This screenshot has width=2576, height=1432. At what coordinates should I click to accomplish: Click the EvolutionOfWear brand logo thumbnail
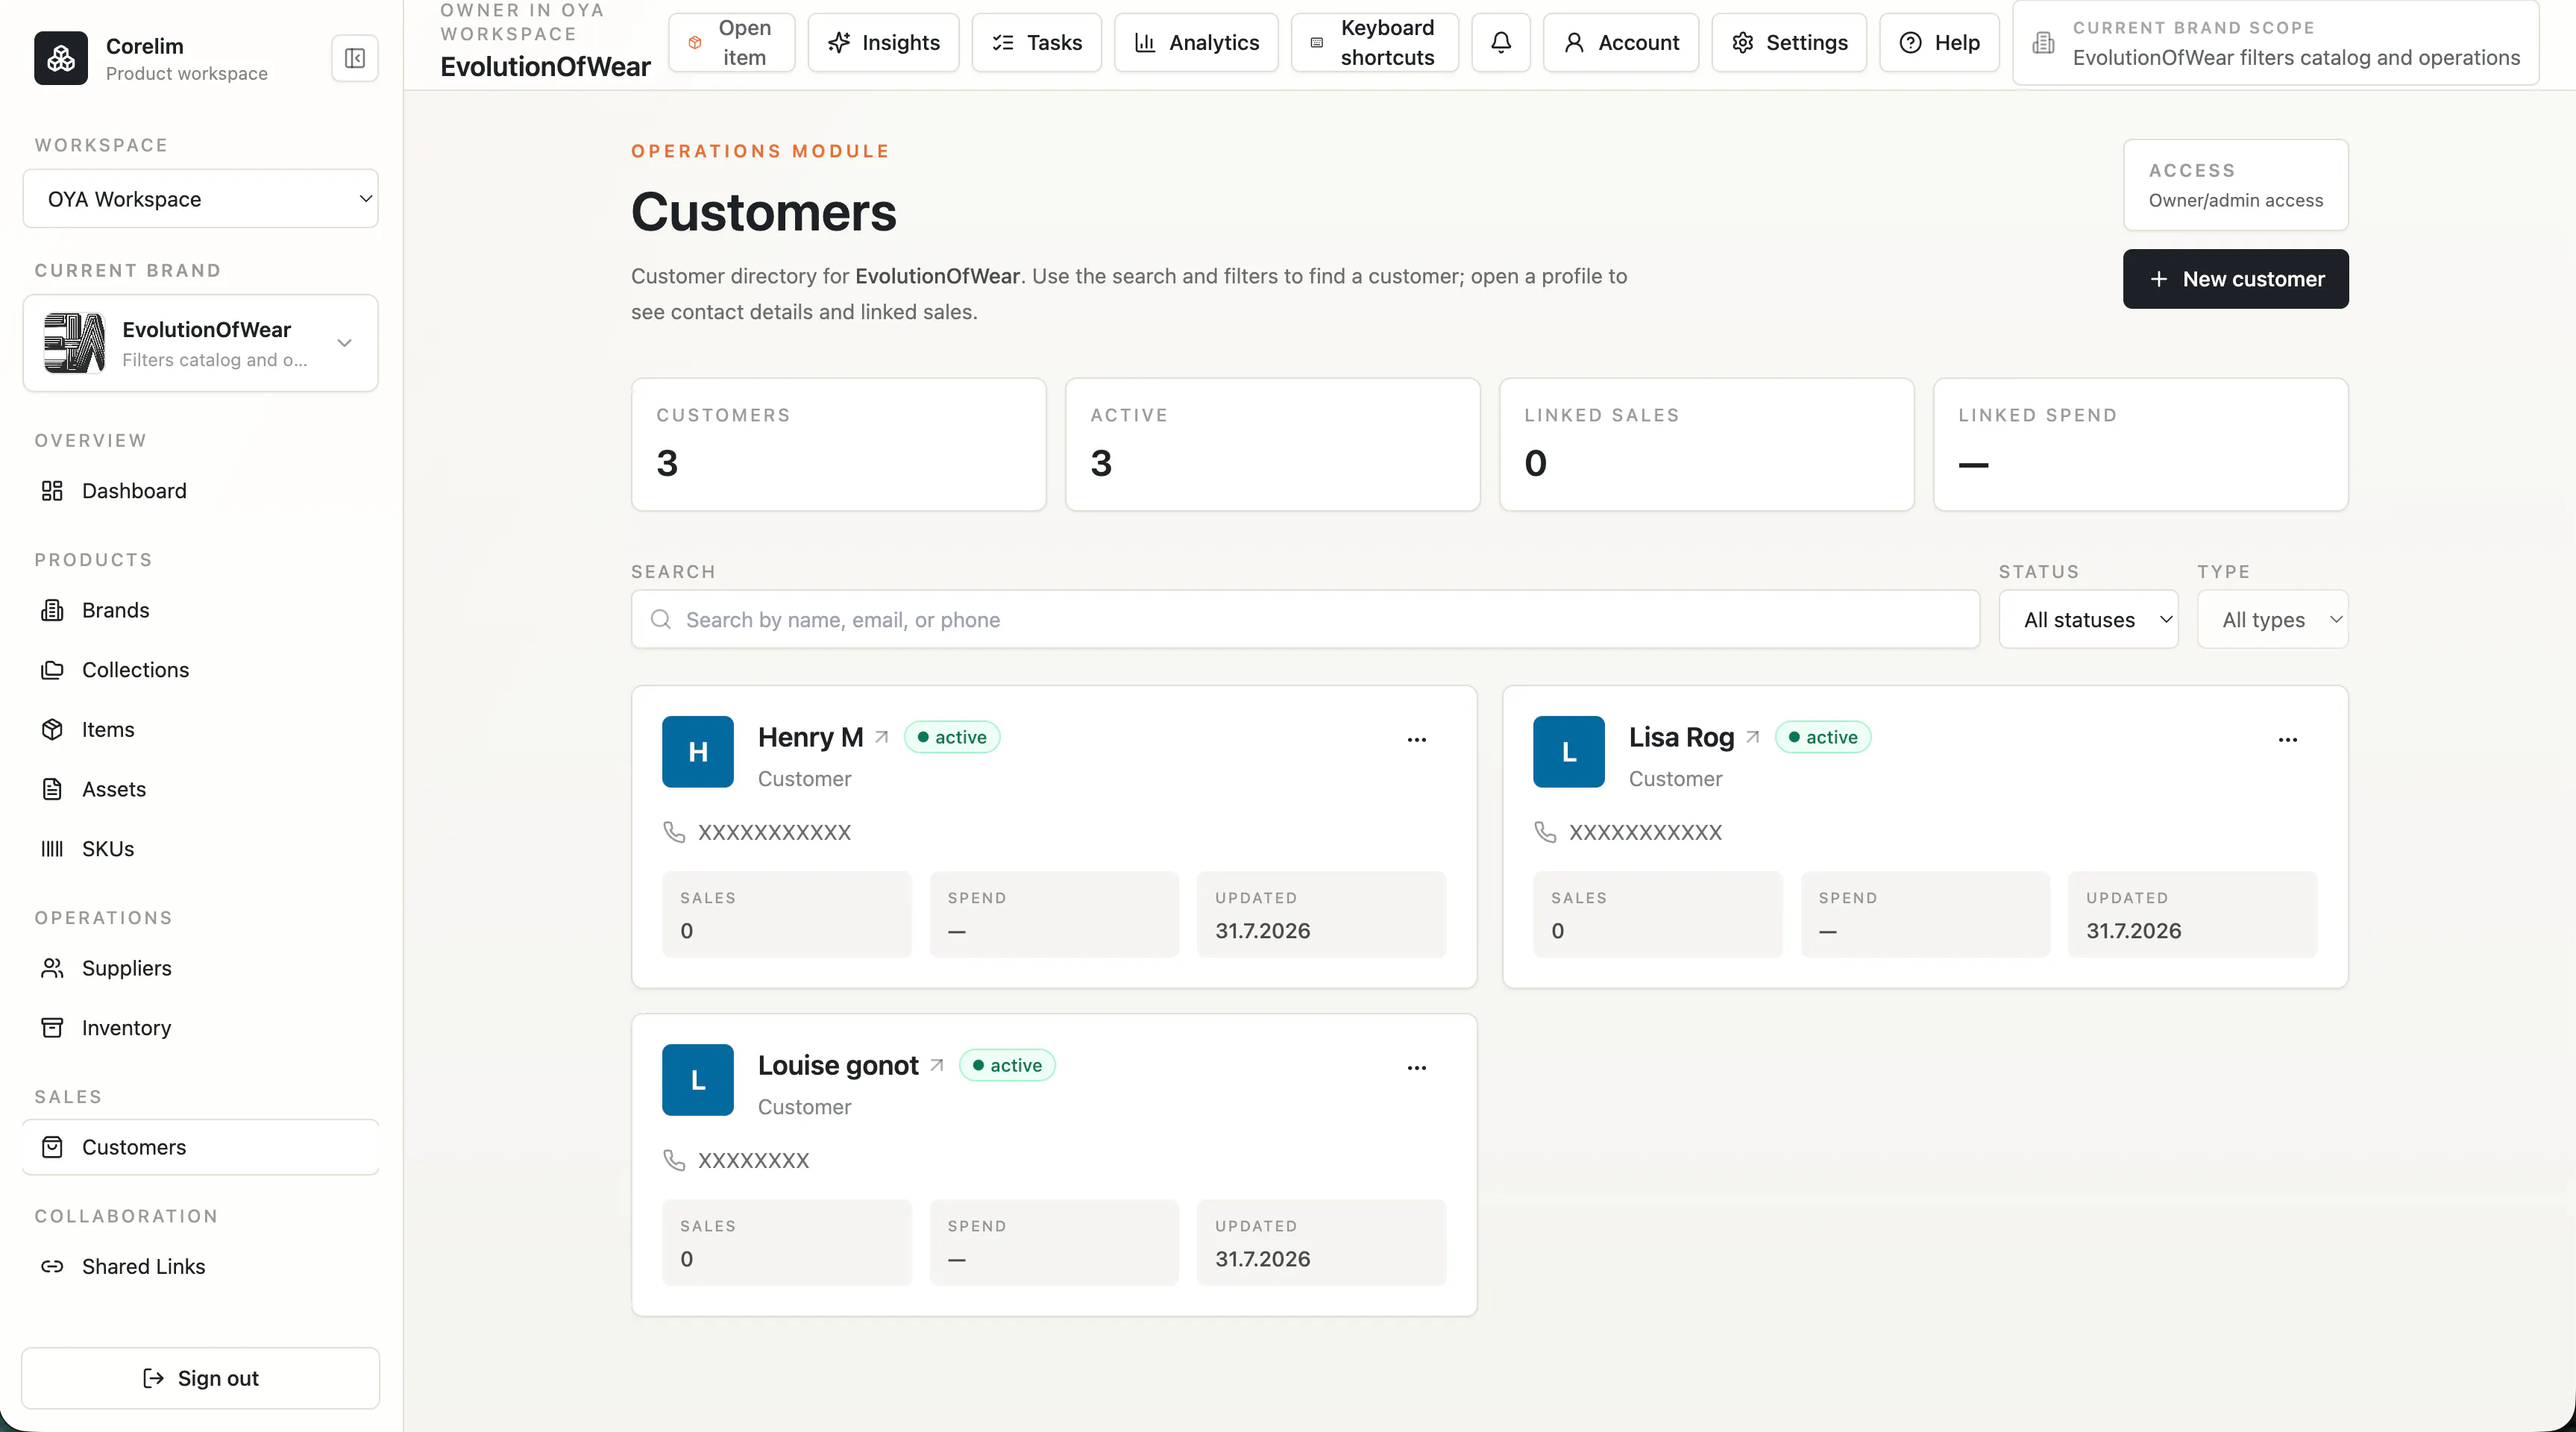(74, 343)
